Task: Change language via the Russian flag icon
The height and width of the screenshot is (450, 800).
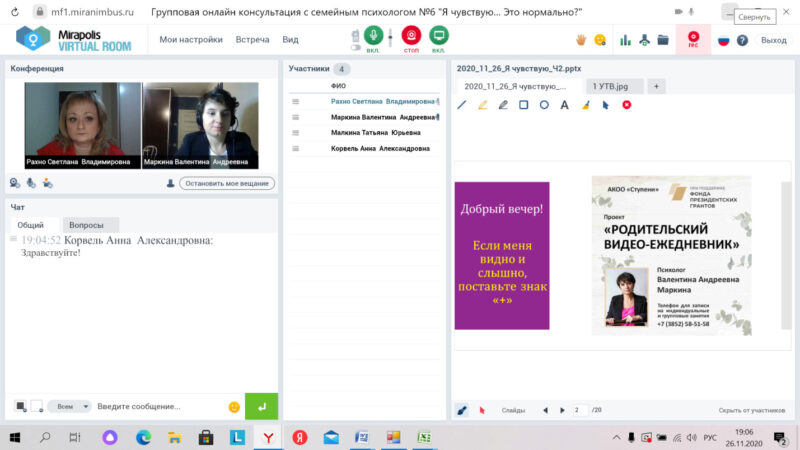Action: coord(723,40)
